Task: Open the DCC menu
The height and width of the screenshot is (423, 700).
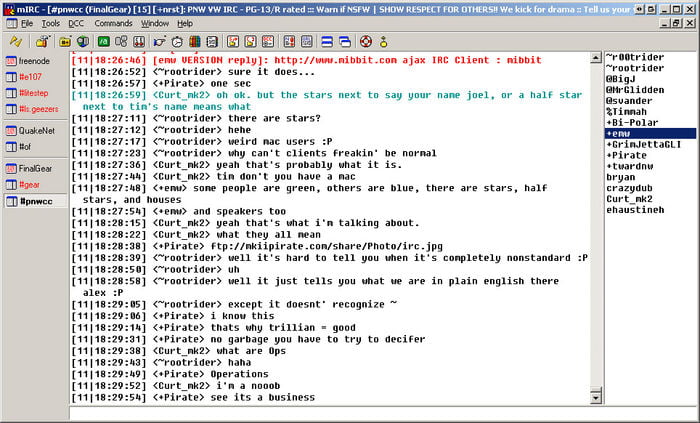Action: 76,23
